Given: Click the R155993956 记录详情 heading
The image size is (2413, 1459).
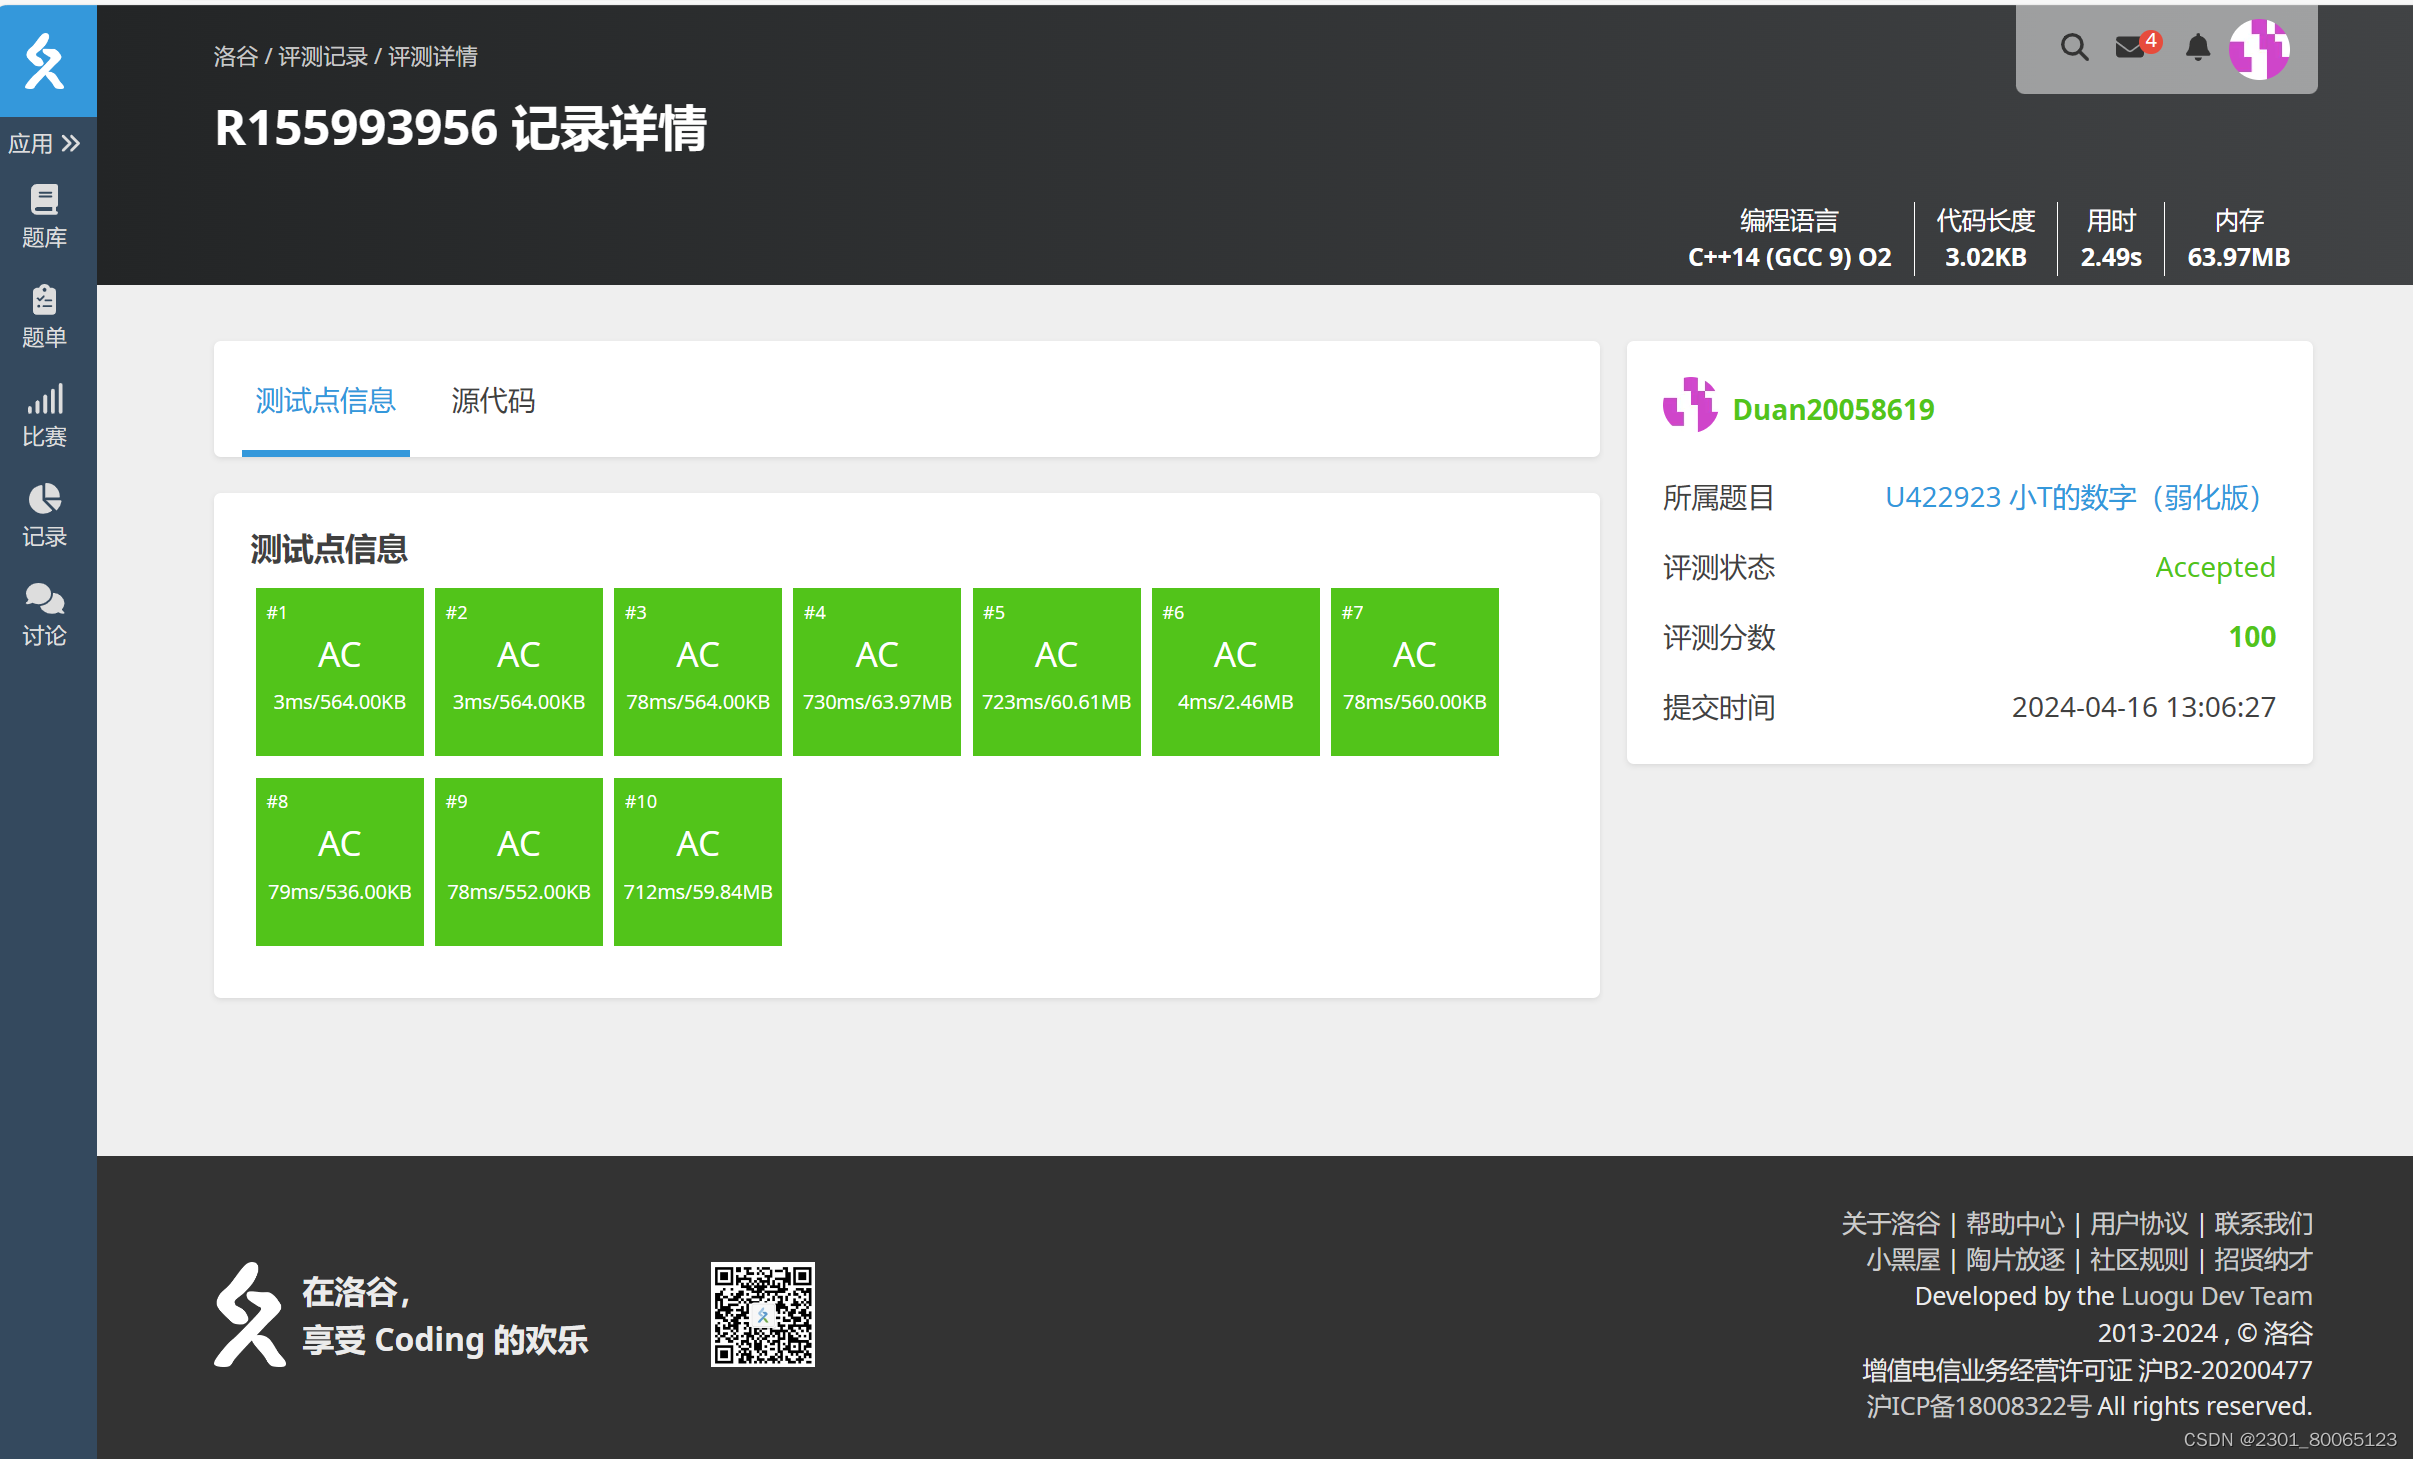Looking at the screenshot, I should point(461,129).
